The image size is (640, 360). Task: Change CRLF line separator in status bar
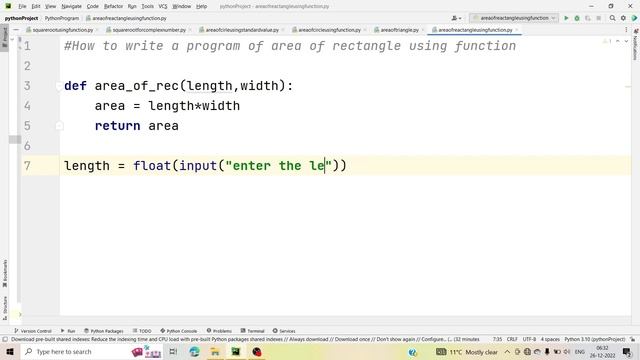click(x=512, y=339)
